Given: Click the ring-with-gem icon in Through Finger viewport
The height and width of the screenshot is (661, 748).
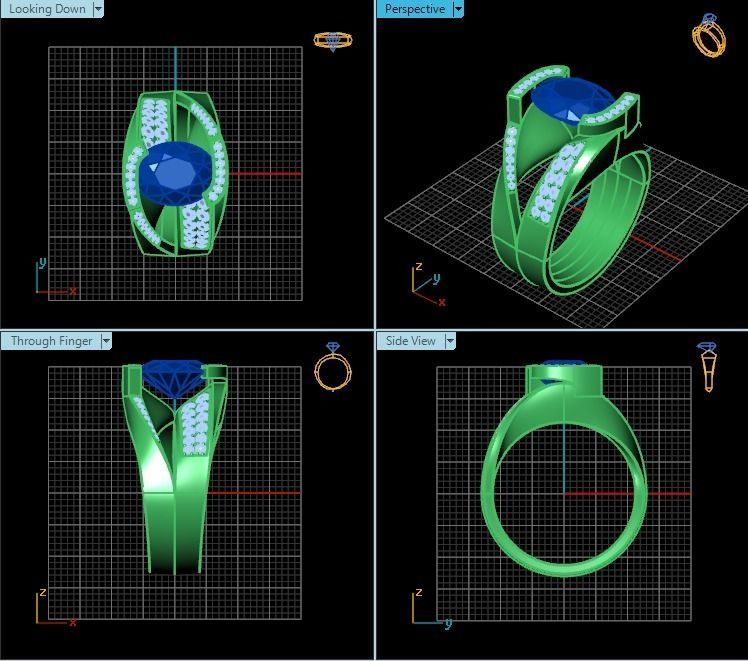Looking at the screenshot, I should click(333, 366).
